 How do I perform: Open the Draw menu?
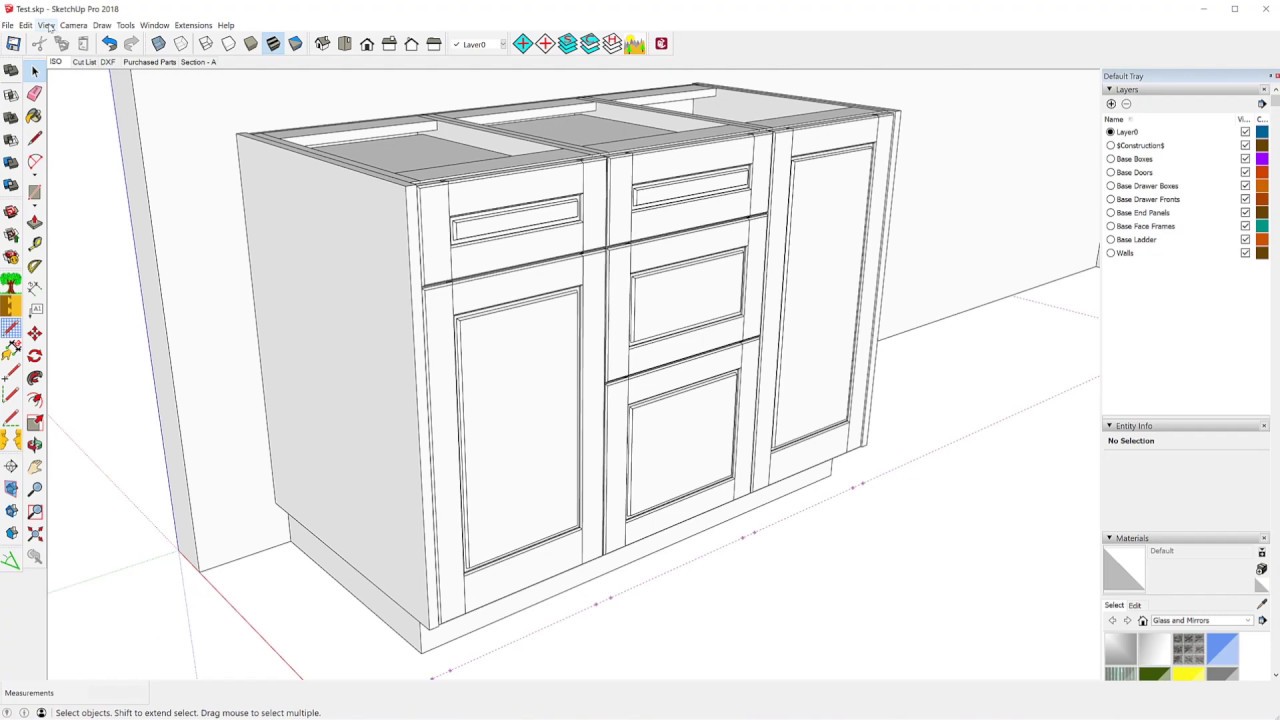(x=102, y=25)
